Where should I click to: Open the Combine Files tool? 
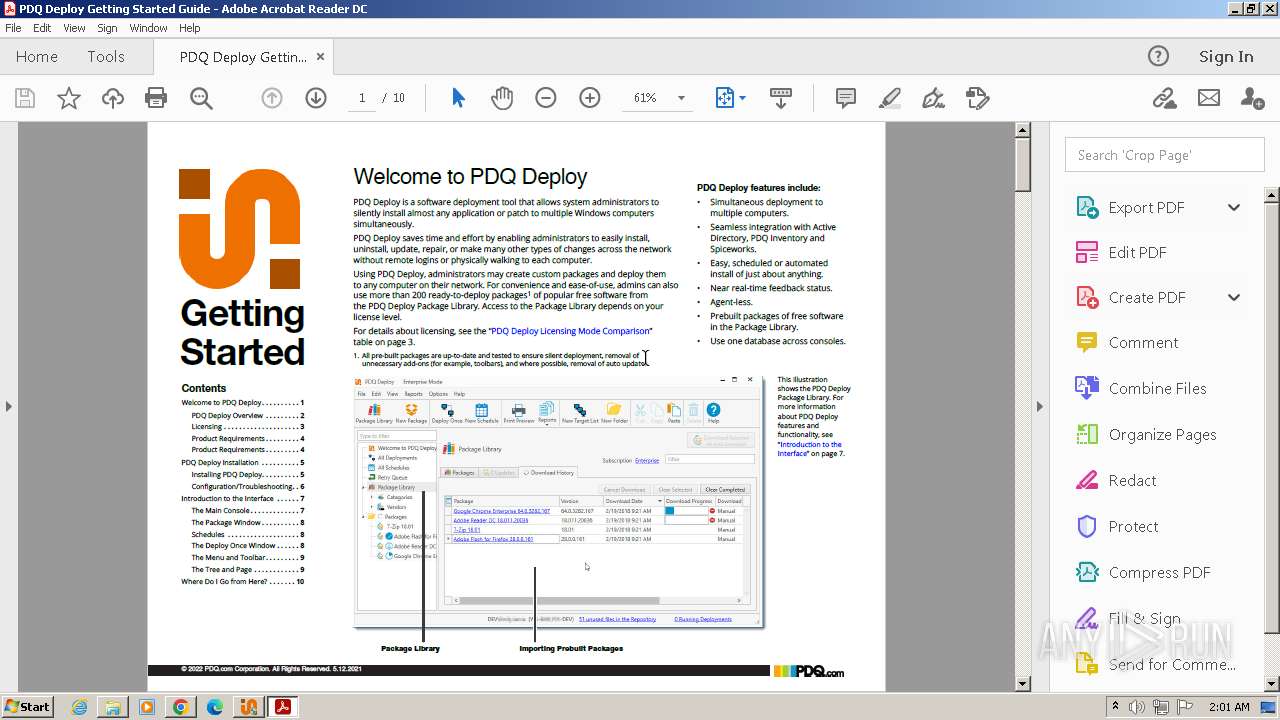1157,388
